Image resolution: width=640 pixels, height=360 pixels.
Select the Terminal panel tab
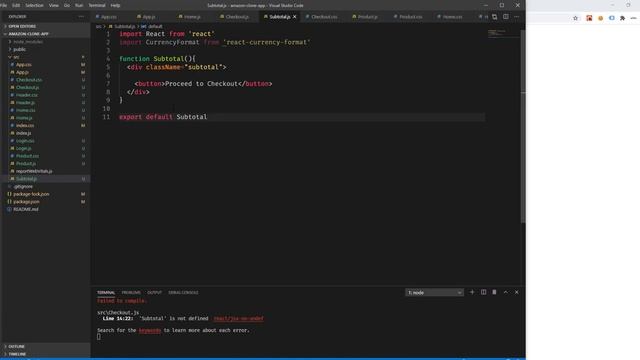[x=106, y=293]
